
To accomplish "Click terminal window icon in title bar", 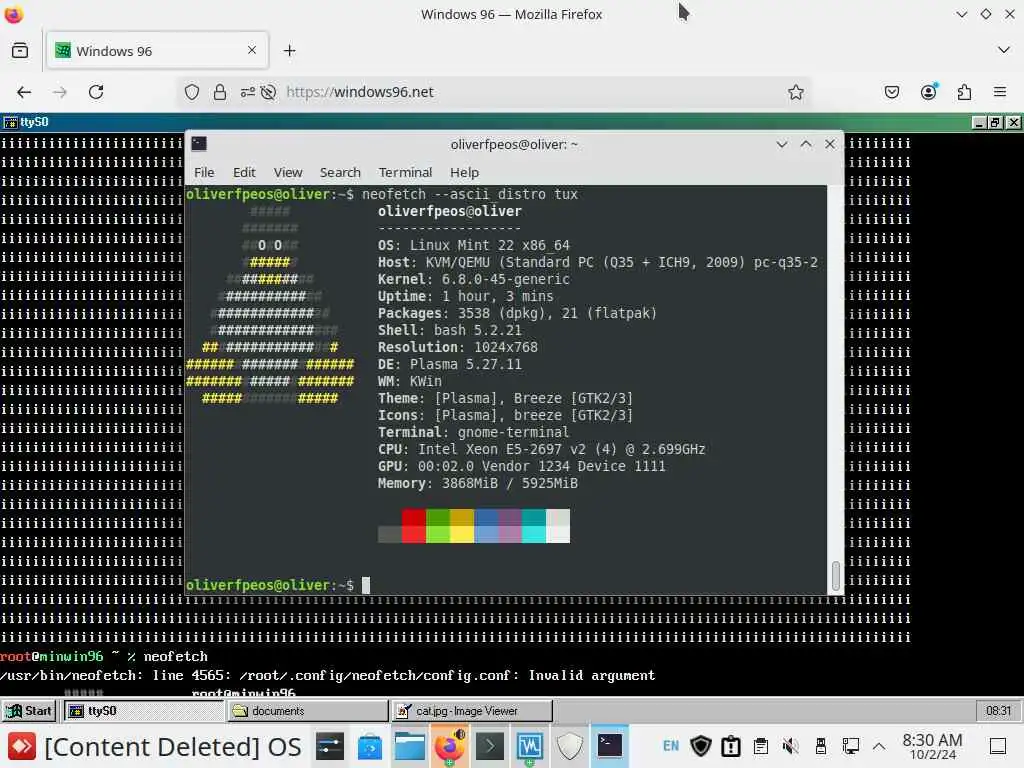I will [x=199, y=144].
